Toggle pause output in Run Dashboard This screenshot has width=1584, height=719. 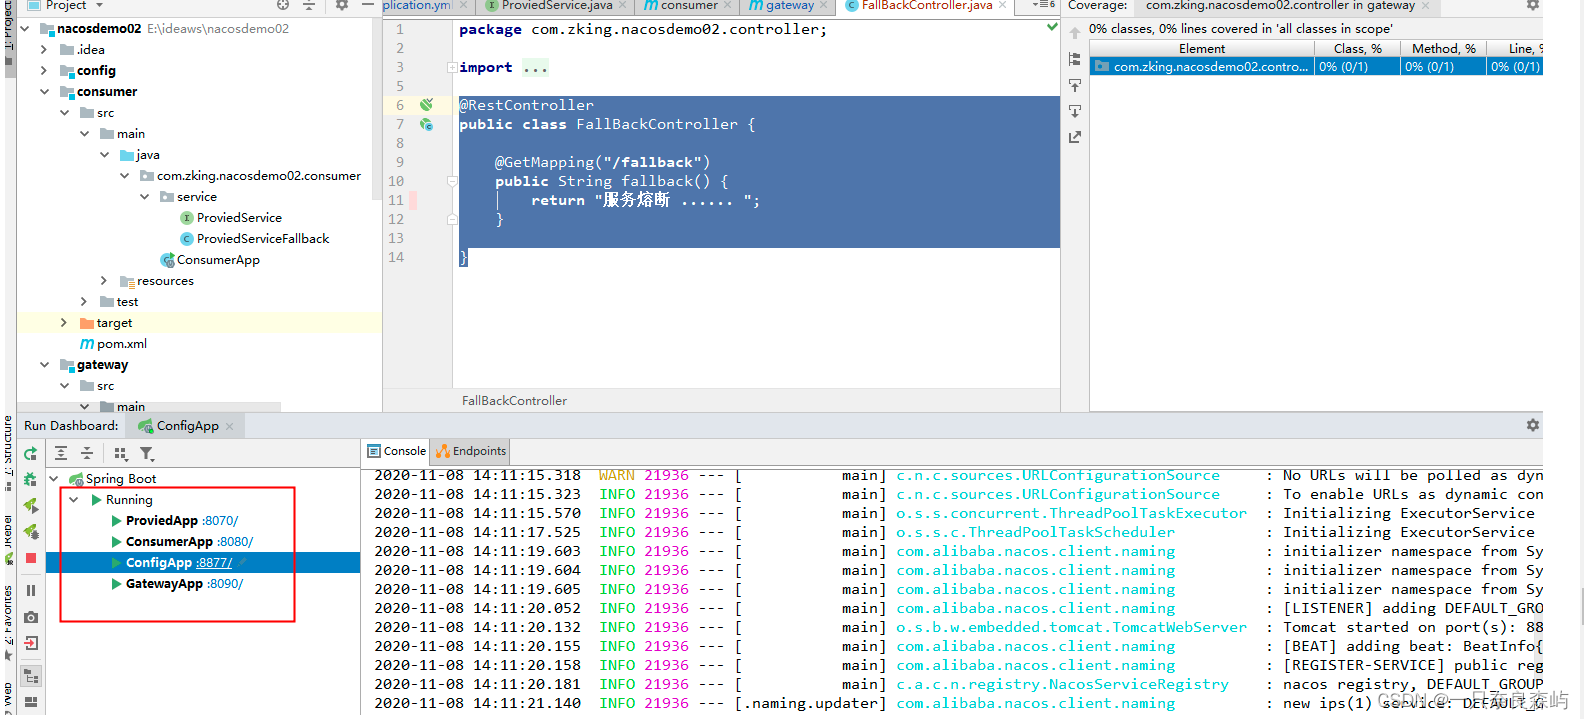coord(31,590)
